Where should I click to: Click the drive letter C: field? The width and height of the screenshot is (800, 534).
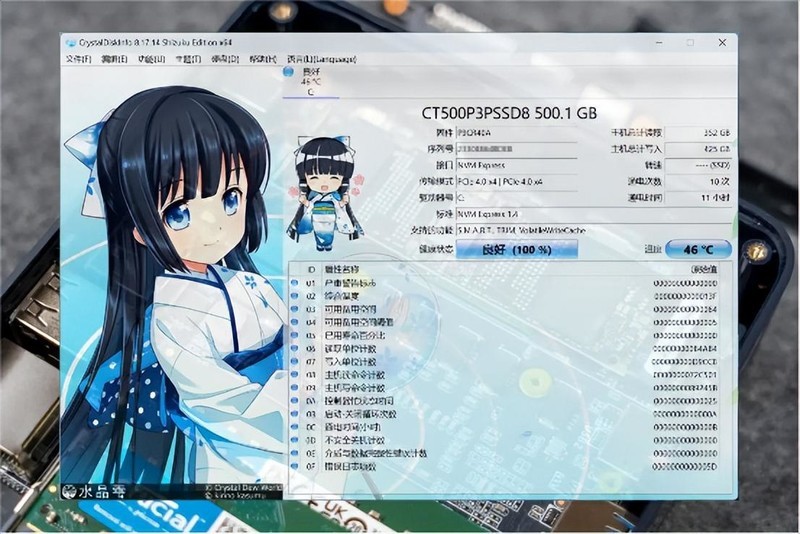pos(516,197)
